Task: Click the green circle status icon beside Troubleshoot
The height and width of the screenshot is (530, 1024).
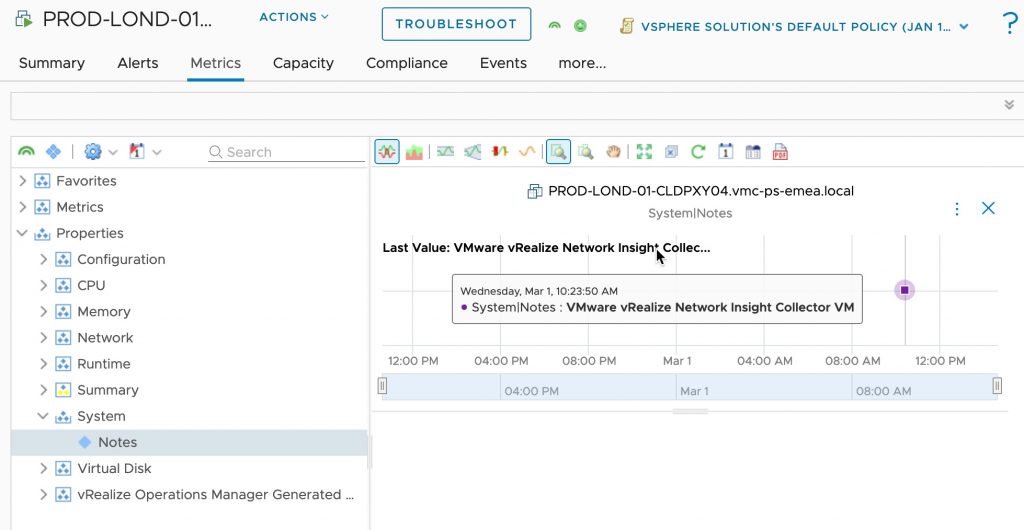Action: pyautogui.click(x=580, y=25)
